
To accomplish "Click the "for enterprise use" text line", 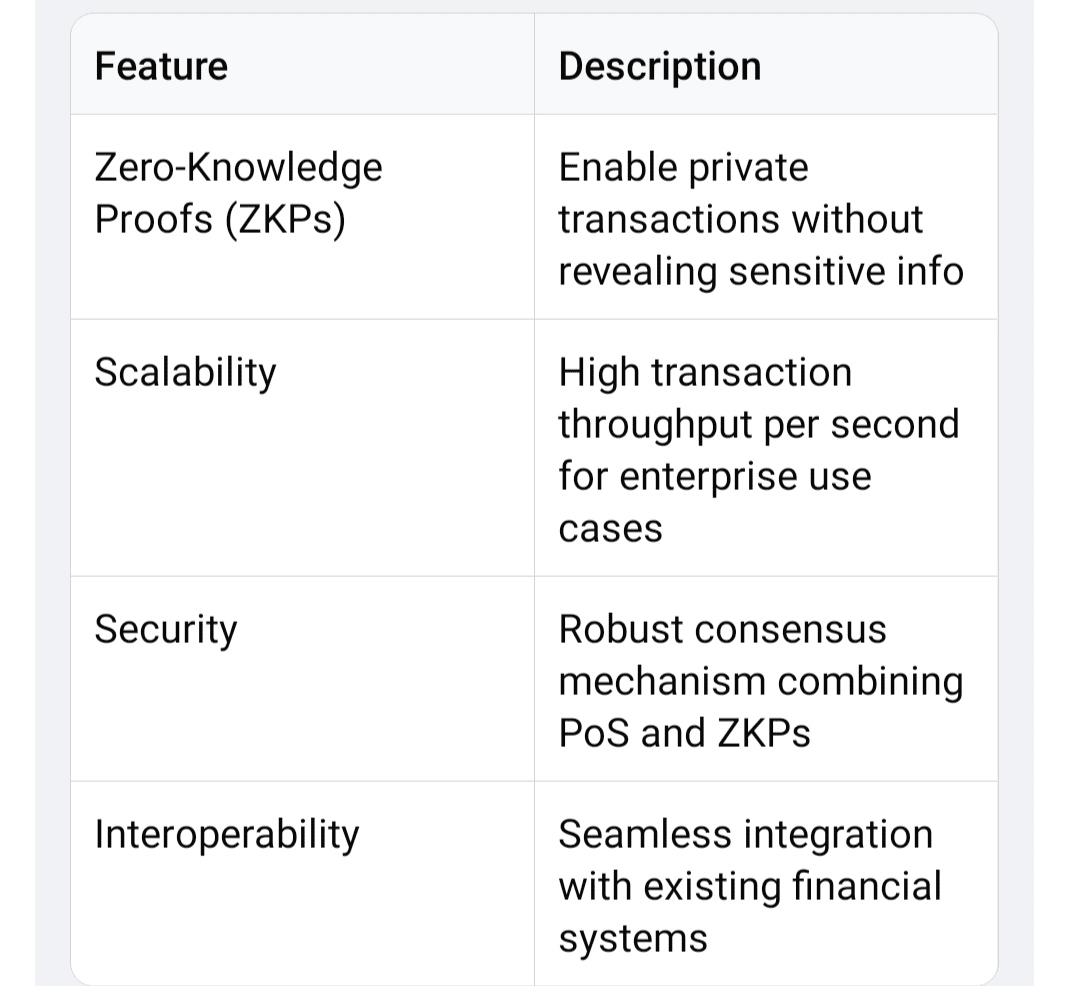I will (714, 476).
